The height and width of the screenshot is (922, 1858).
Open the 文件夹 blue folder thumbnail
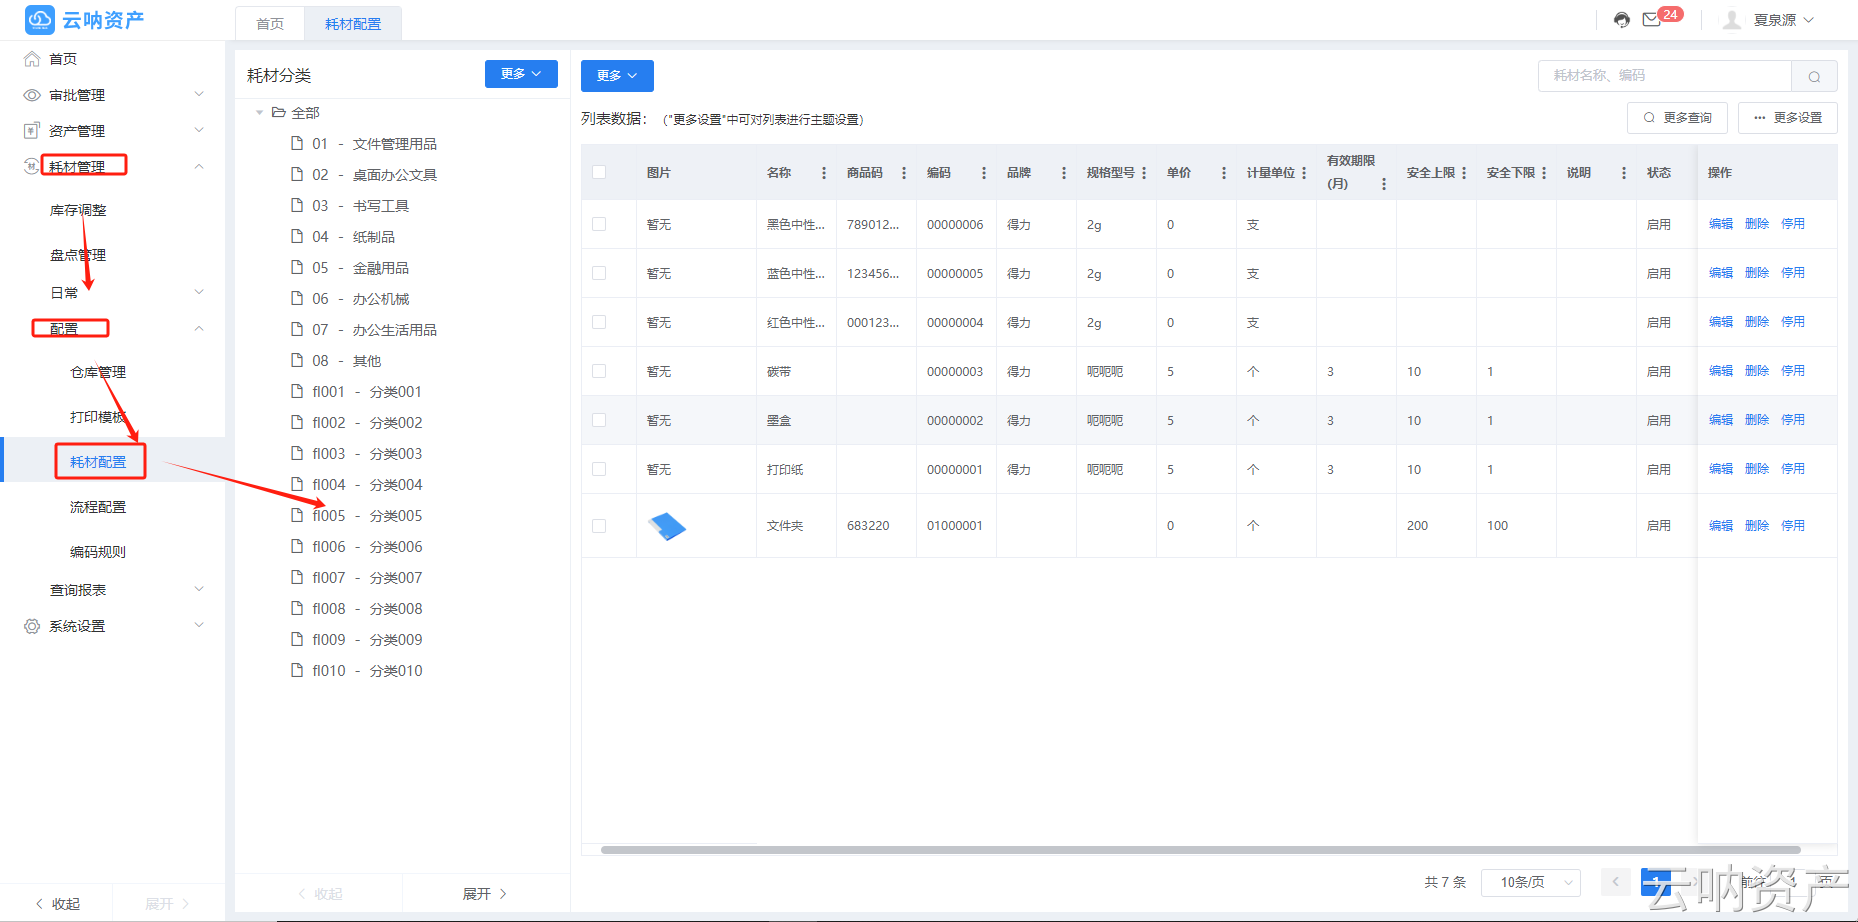click(667, 526)
